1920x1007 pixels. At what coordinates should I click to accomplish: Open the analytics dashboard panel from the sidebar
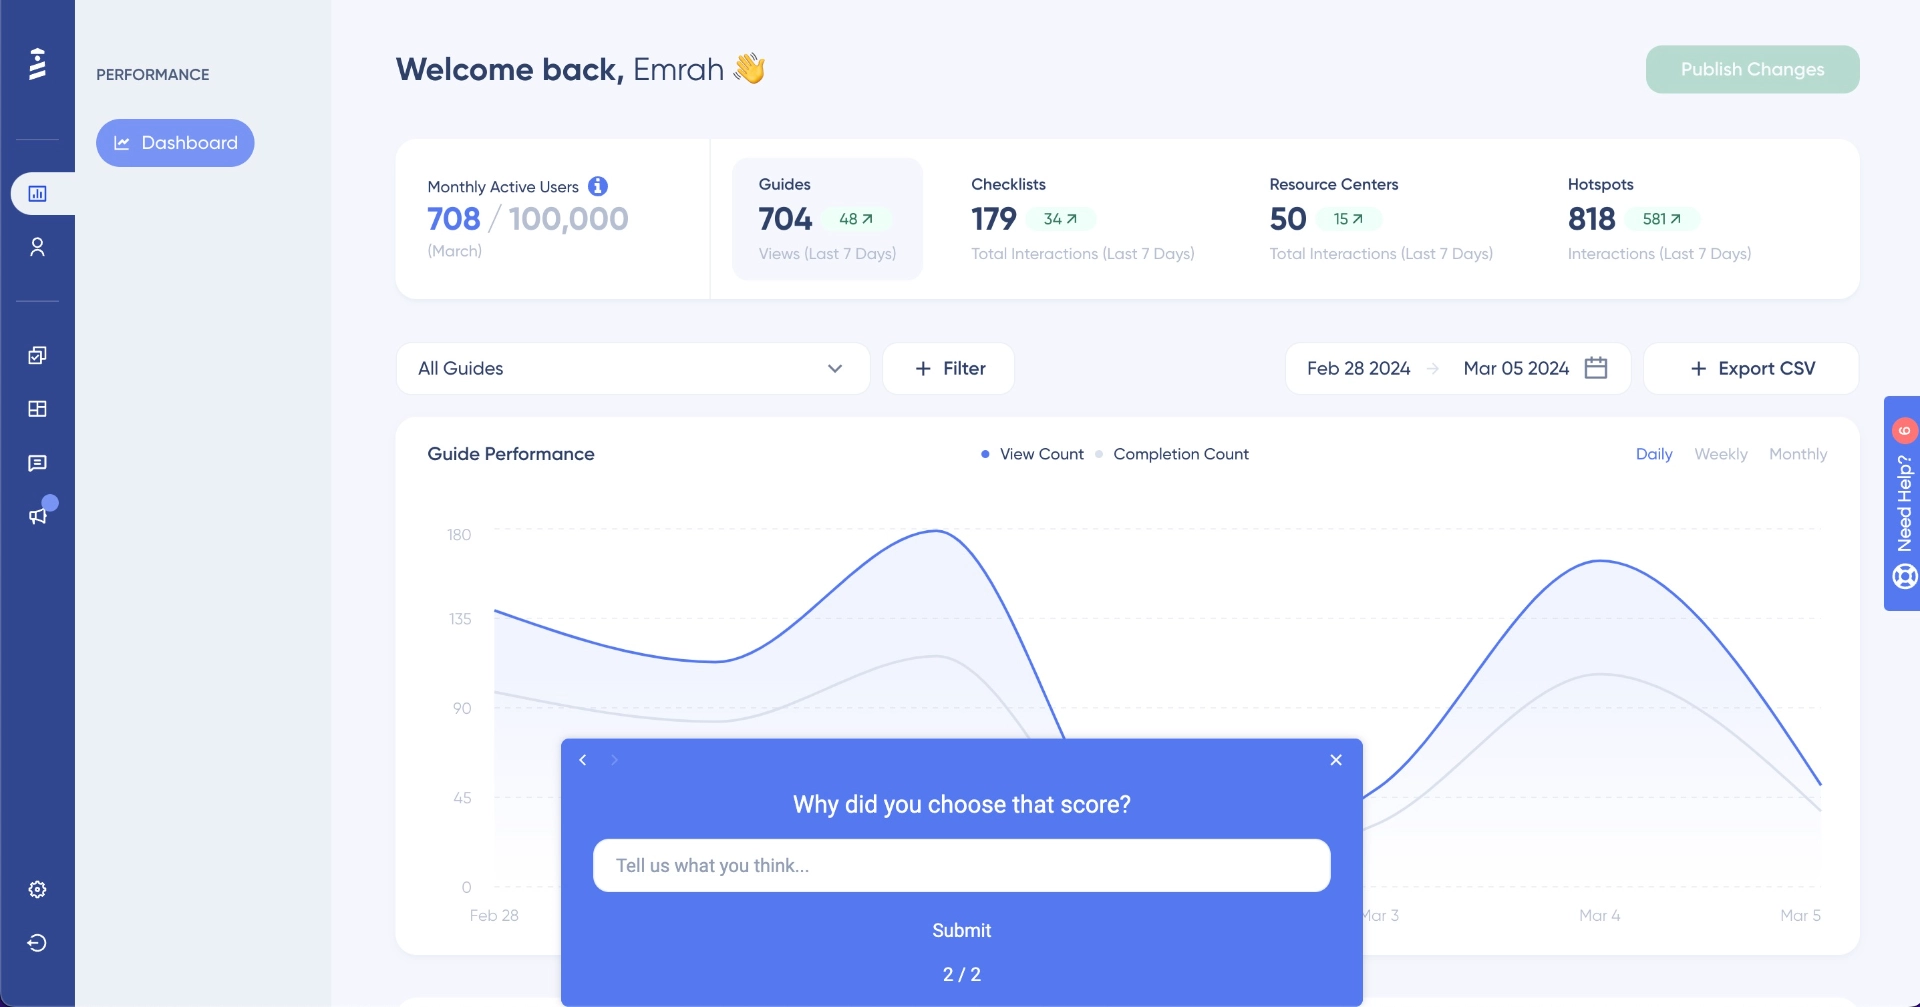click(38, 193)
